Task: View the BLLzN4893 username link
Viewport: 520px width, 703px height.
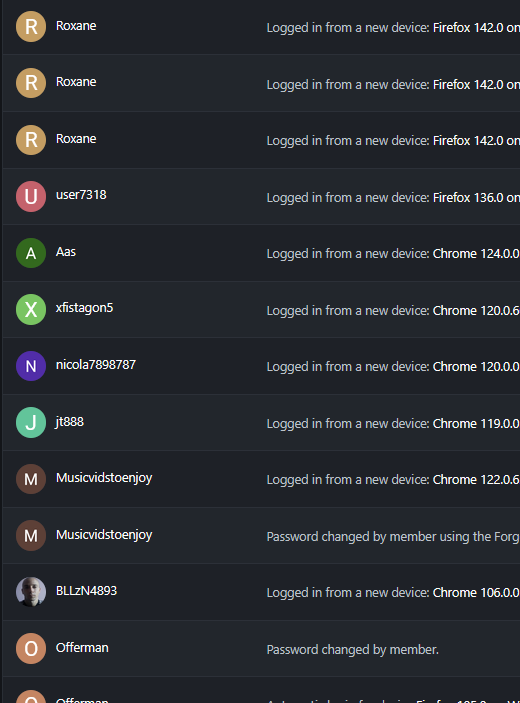Action: tap(86, 591)
